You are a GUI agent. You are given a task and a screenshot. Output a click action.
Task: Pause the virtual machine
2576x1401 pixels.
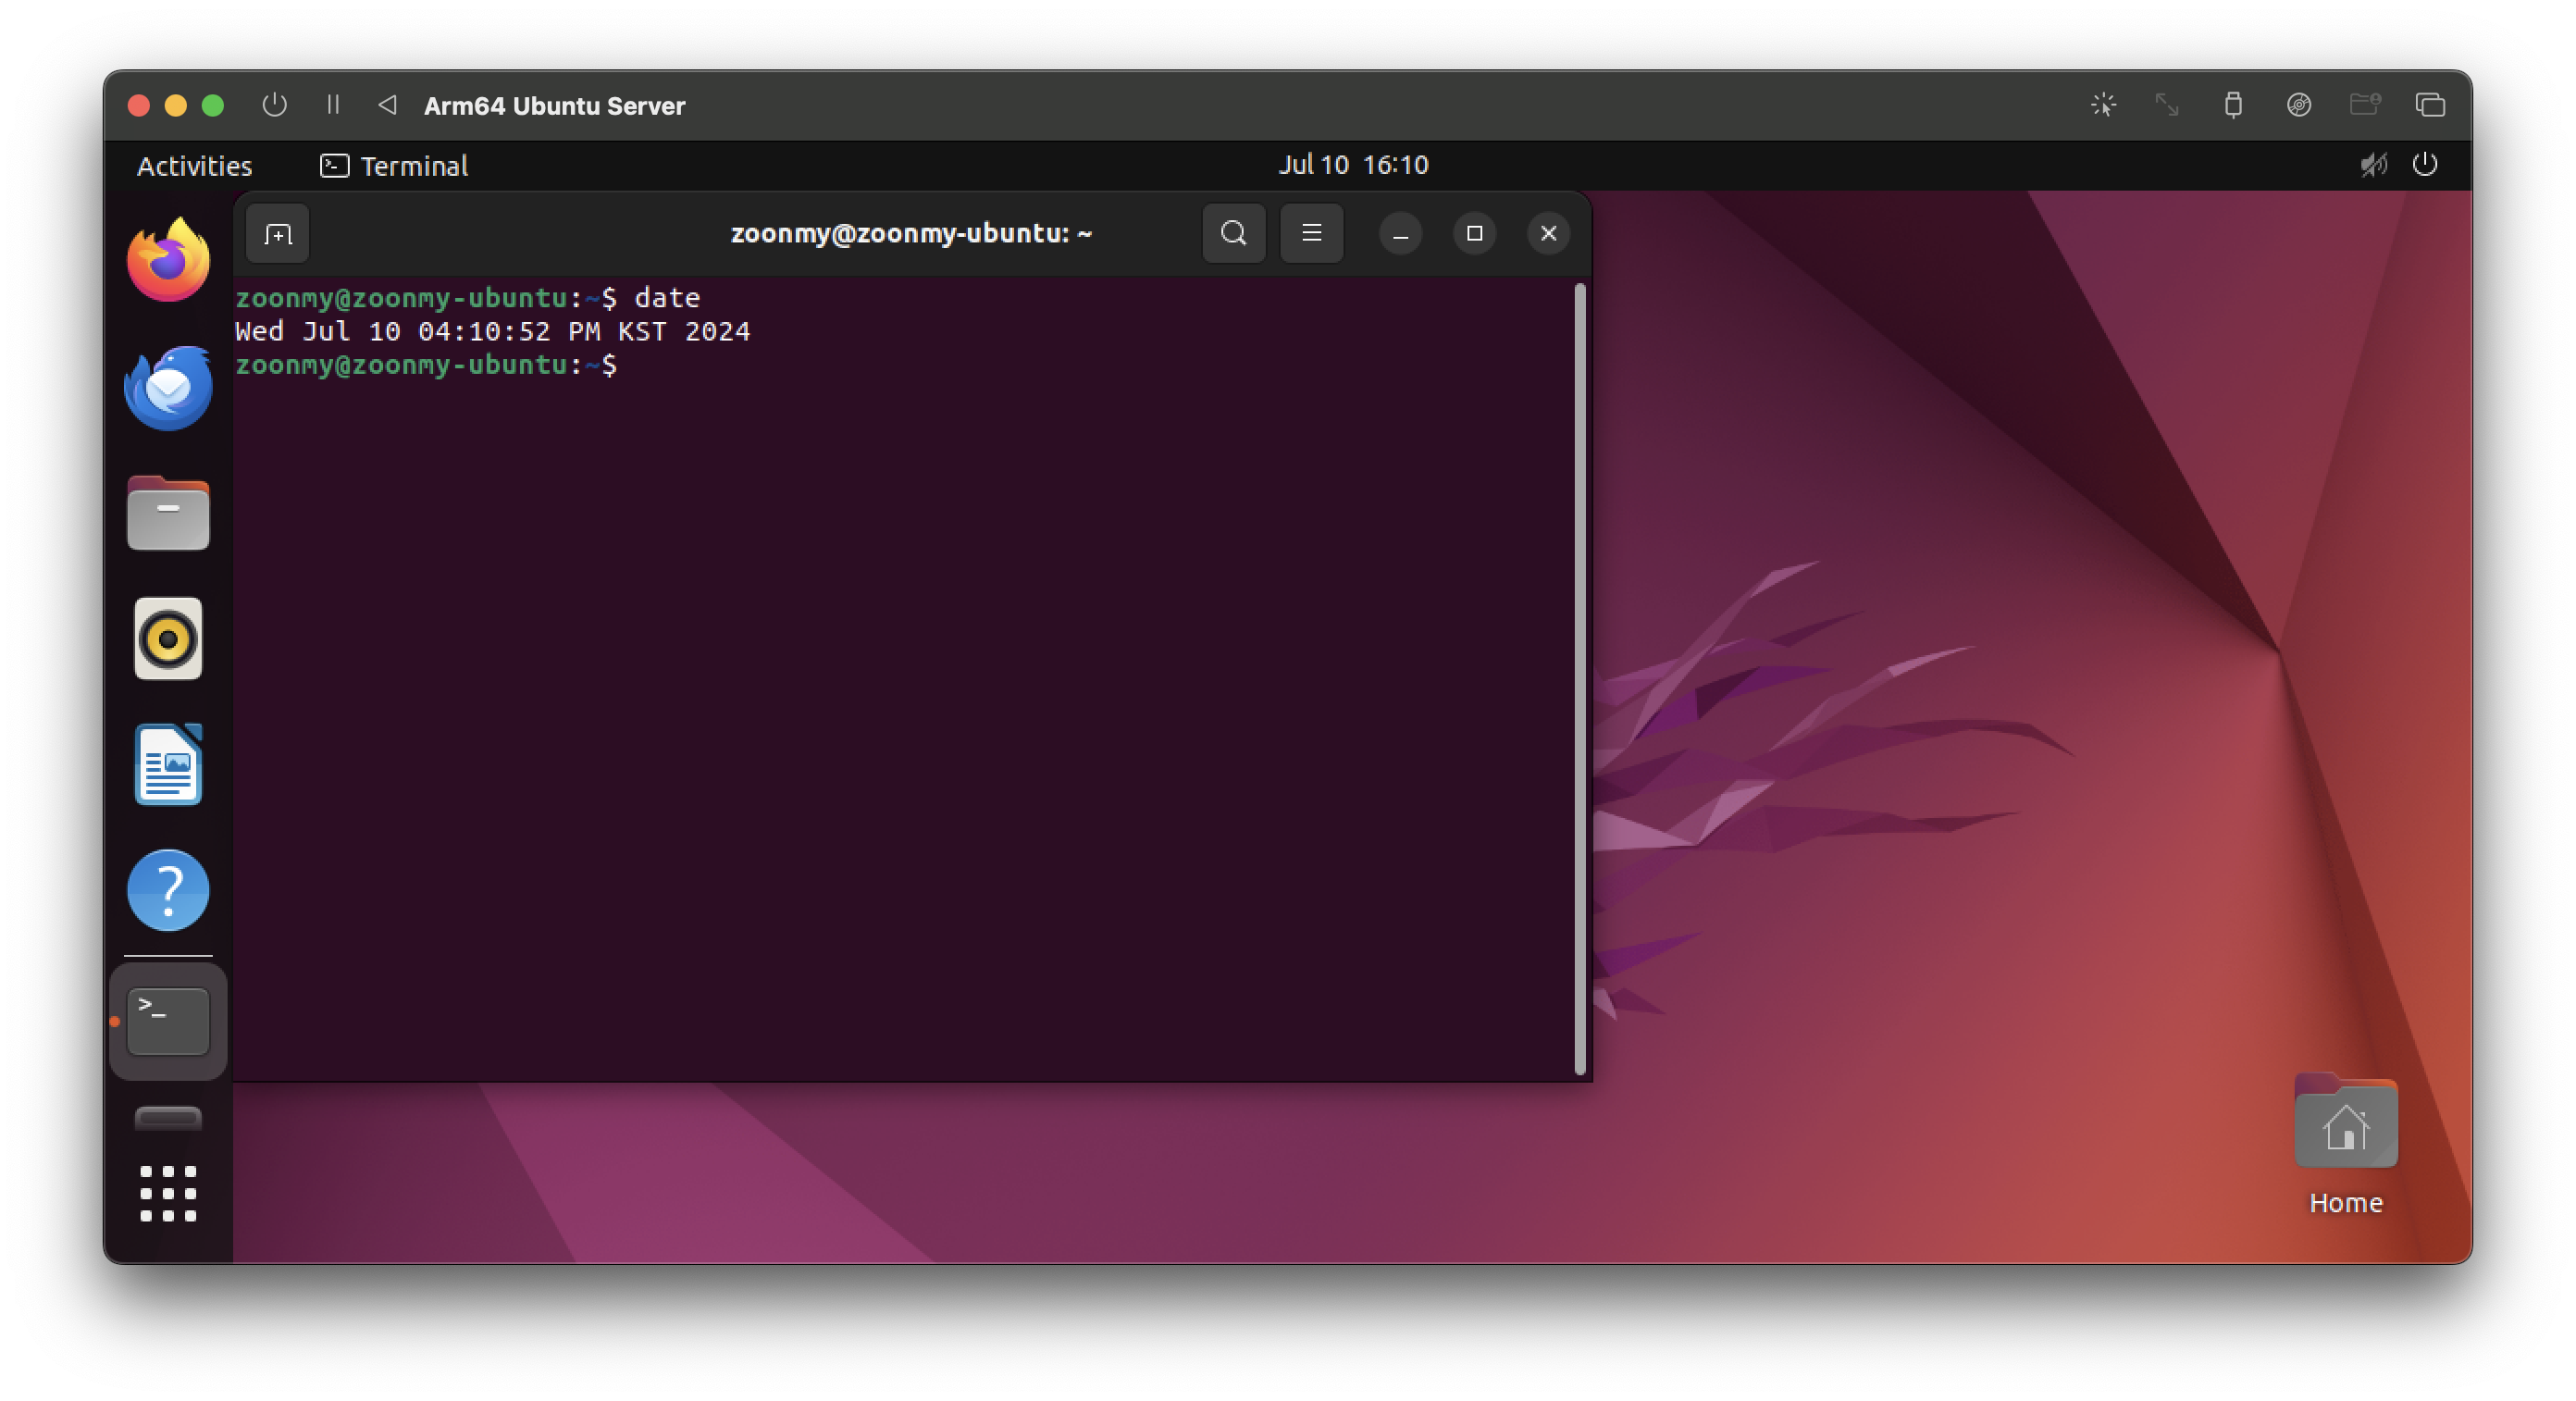[333, 105]
